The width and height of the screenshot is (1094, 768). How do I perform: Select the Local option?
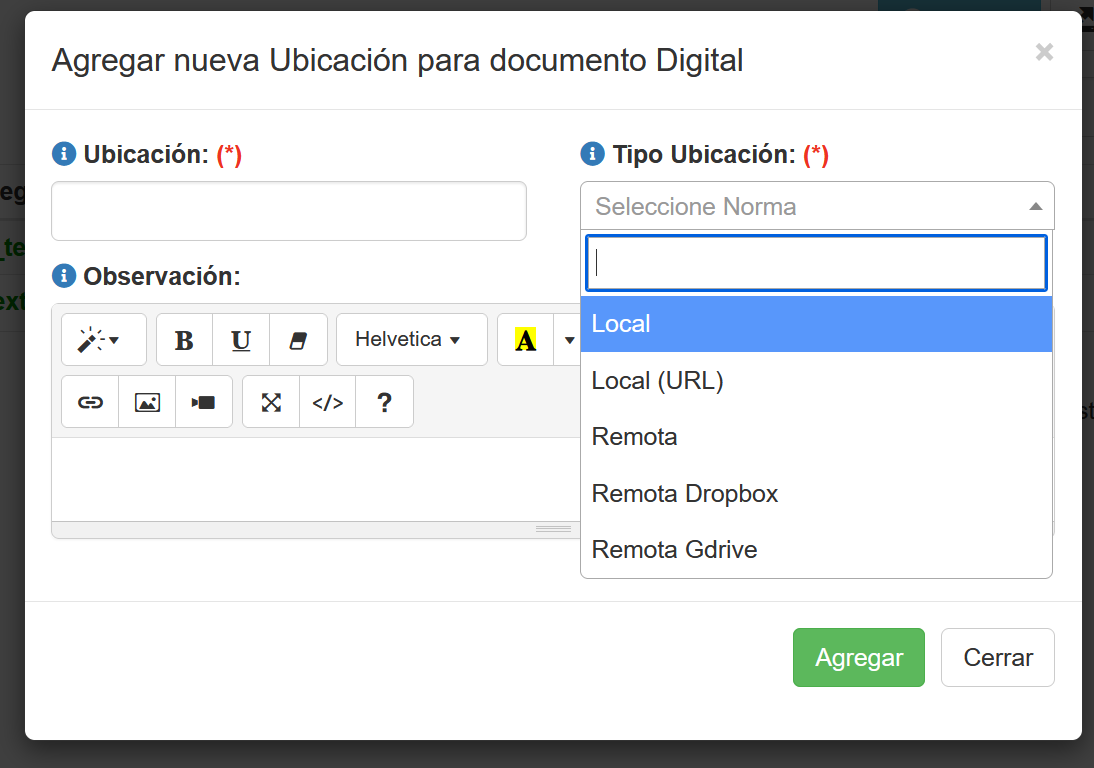click(x=816, y=324)
